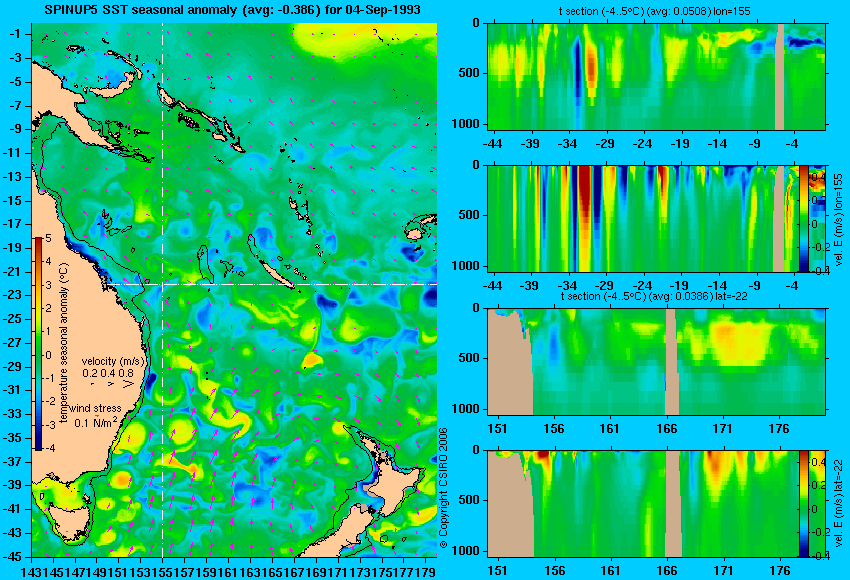
Task: Click the vertical white dashed line at longitude 155
Action: [x=162, y=290]
